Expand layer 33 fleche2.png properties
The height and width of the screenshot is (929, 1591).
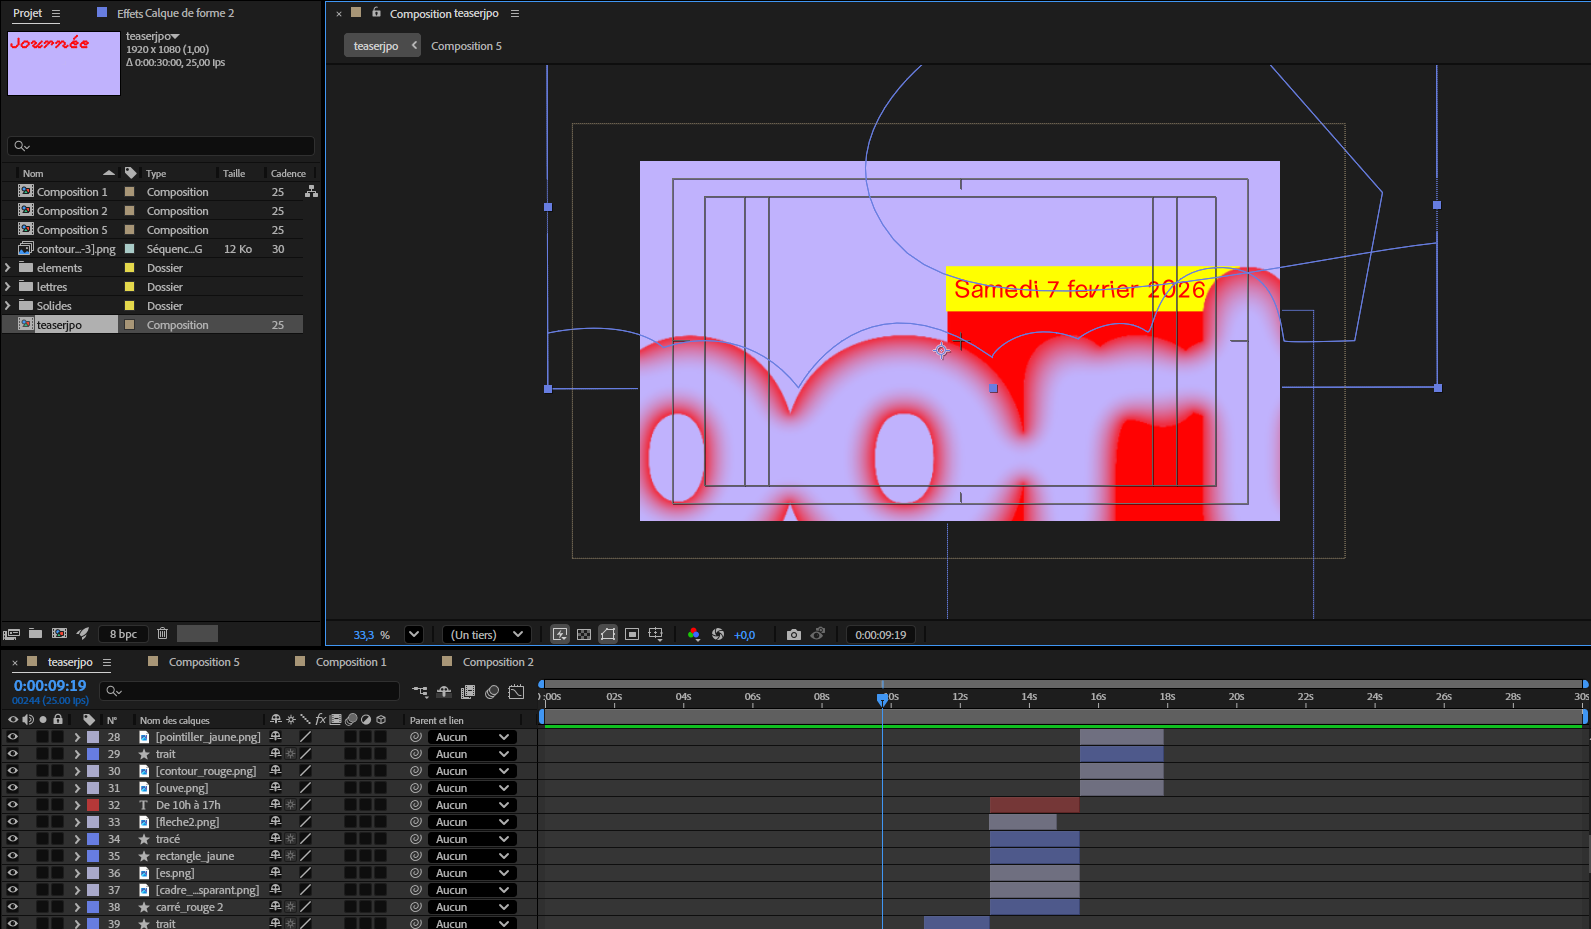point(77,822)
